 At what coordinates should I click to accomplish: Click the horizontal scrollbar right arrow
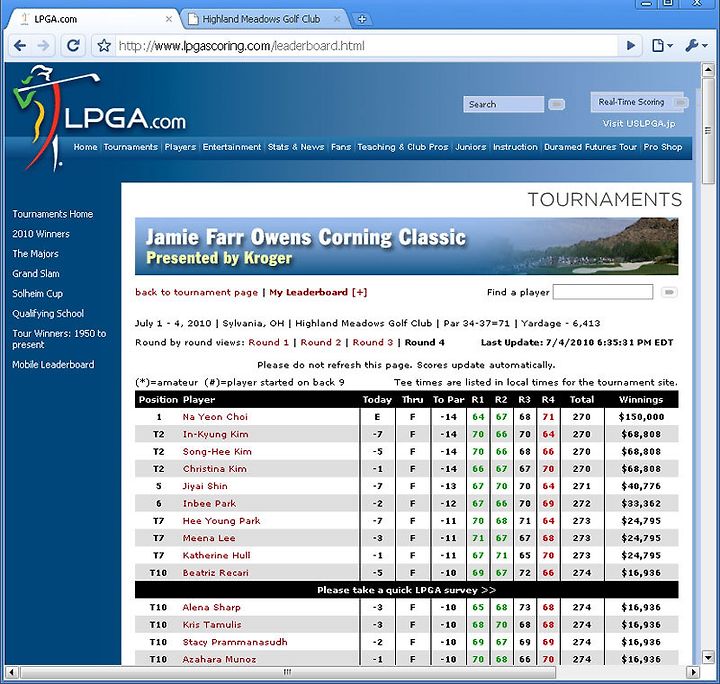coord(692,673)
